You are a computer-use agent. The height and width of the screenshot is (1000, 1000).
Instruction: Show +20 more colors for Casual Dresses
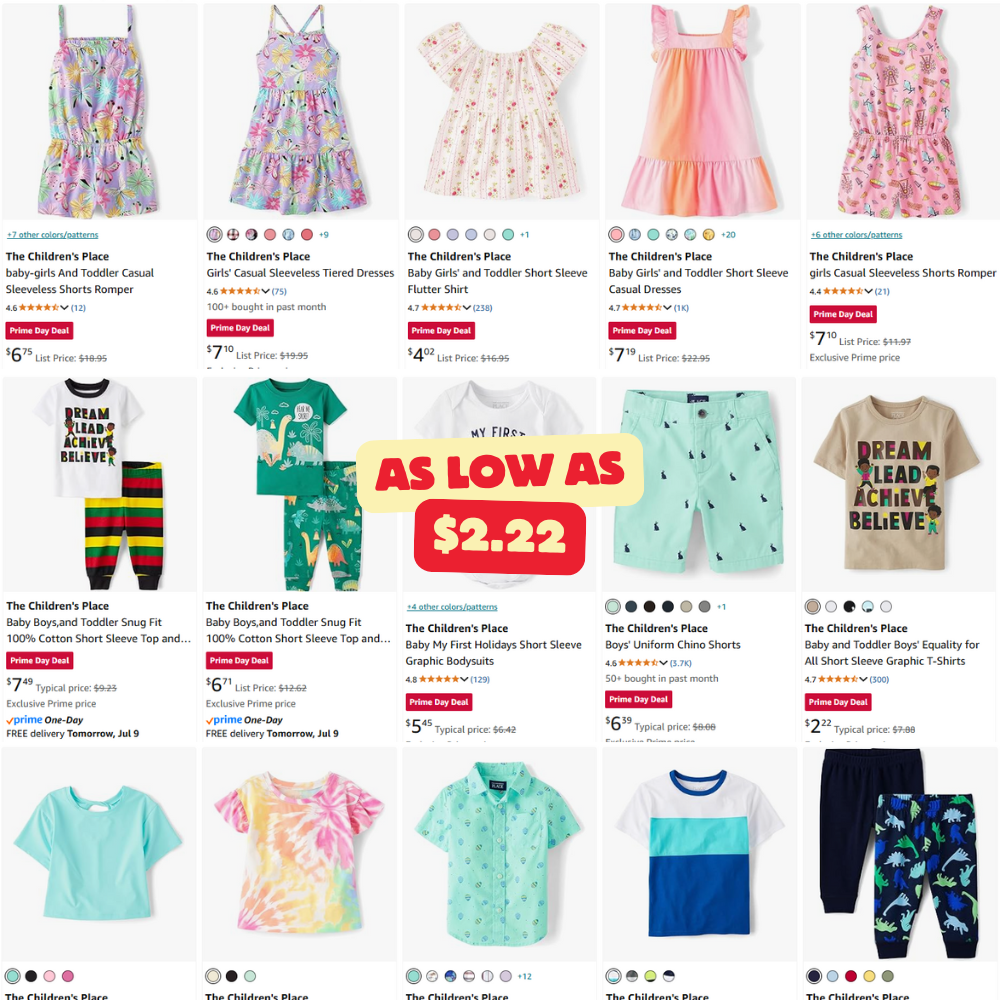[728, 235]
